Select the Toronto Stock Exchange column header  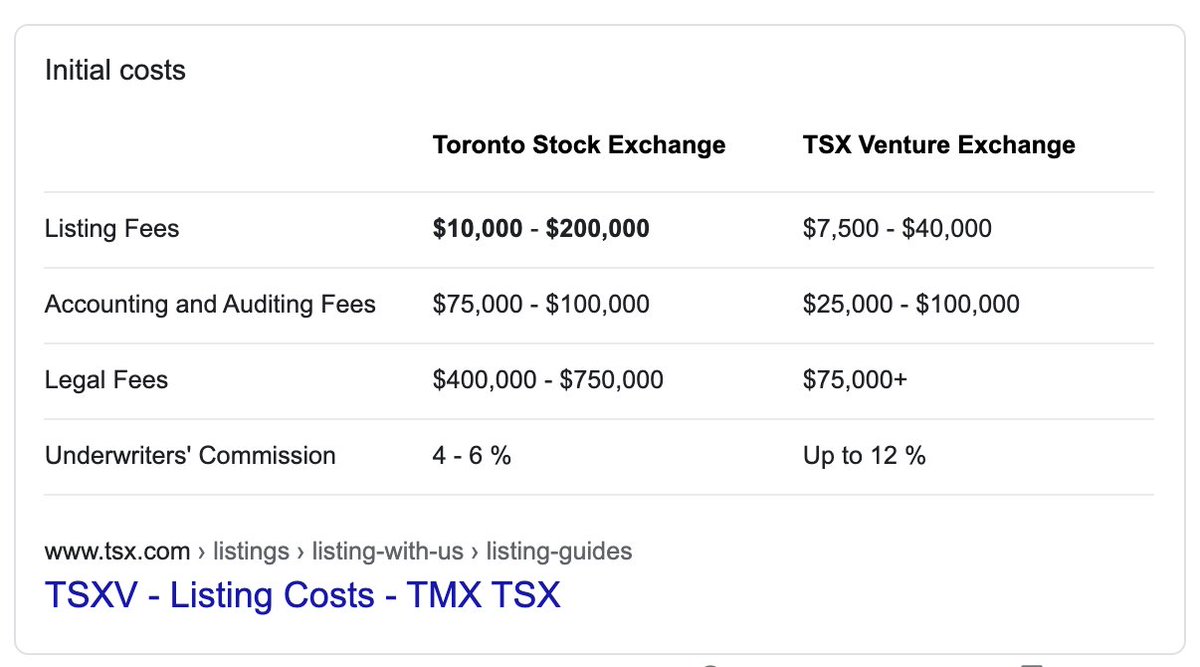pyautogui.click(x=579, y=145)
